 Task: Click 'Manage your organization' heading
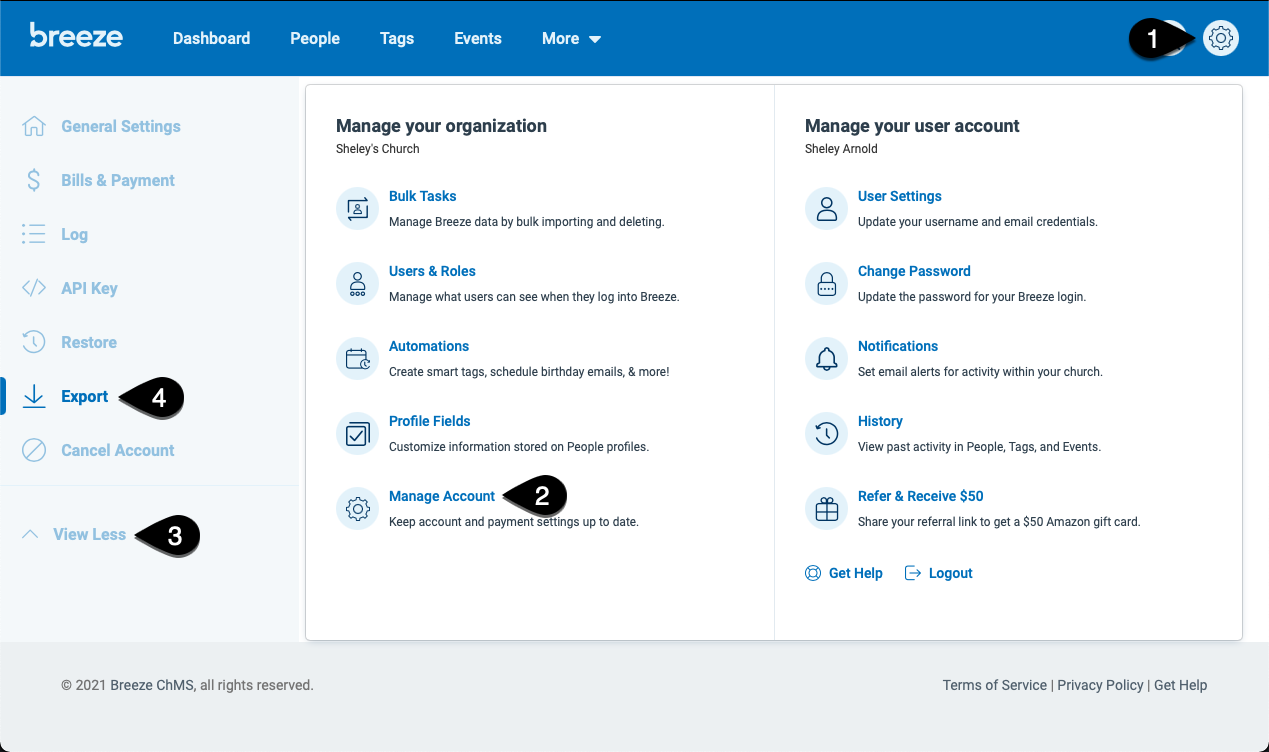click(x=441, y=126)
